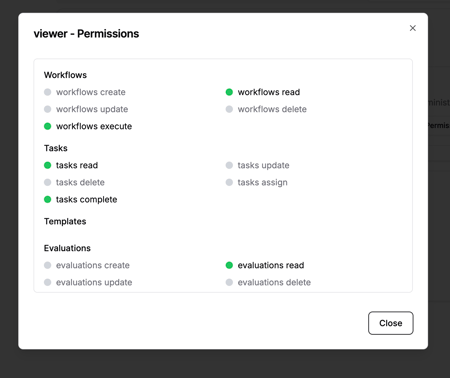This screenshot has width=450, height=378.
Task: Click the green dot beside workflows execute
Action: (47, 126)
